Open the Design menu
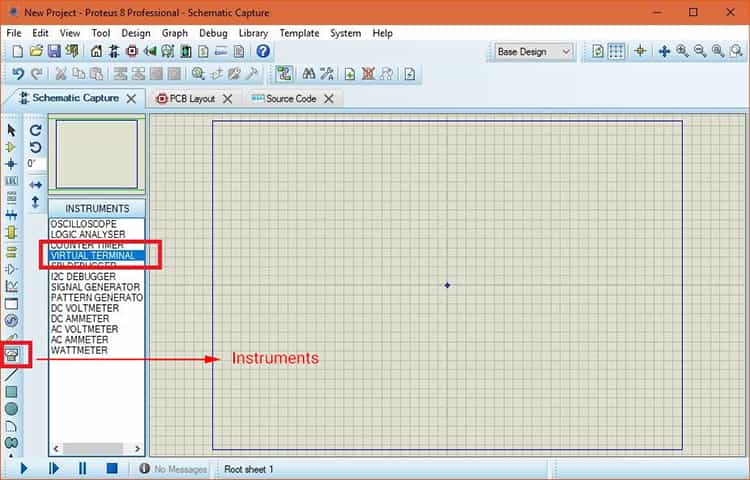 tap(136, 33)
